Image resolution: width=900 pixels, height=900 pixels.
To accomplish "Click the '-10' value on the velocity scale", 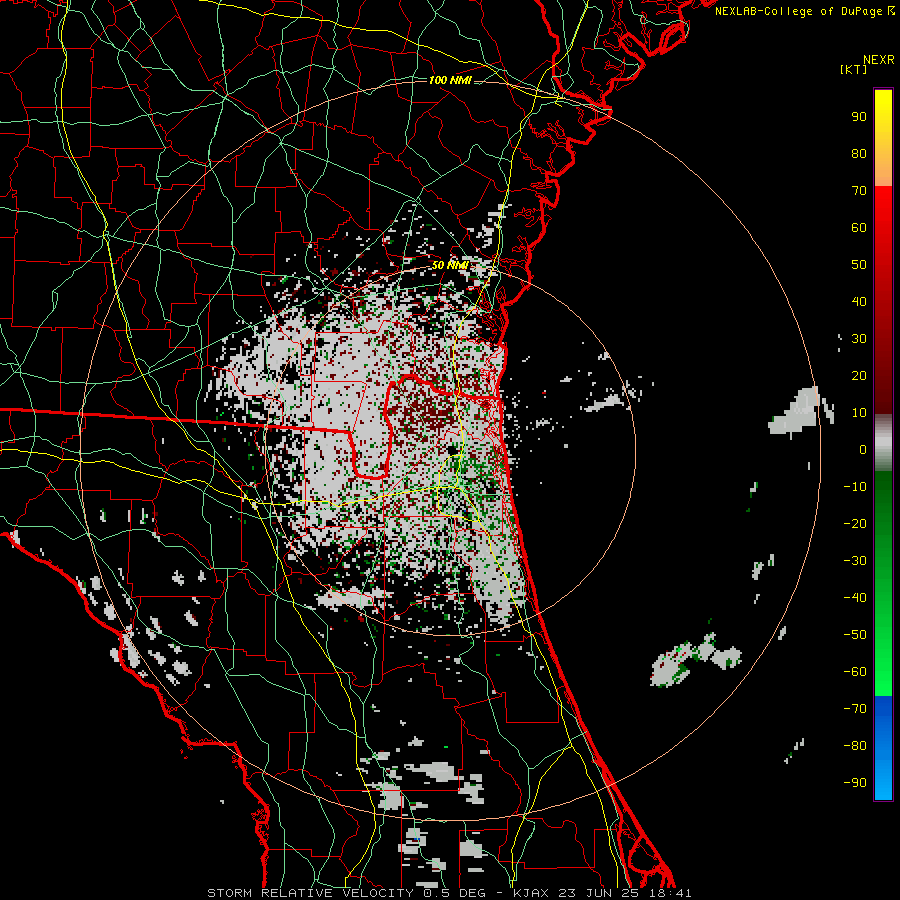I will [855, 487].
